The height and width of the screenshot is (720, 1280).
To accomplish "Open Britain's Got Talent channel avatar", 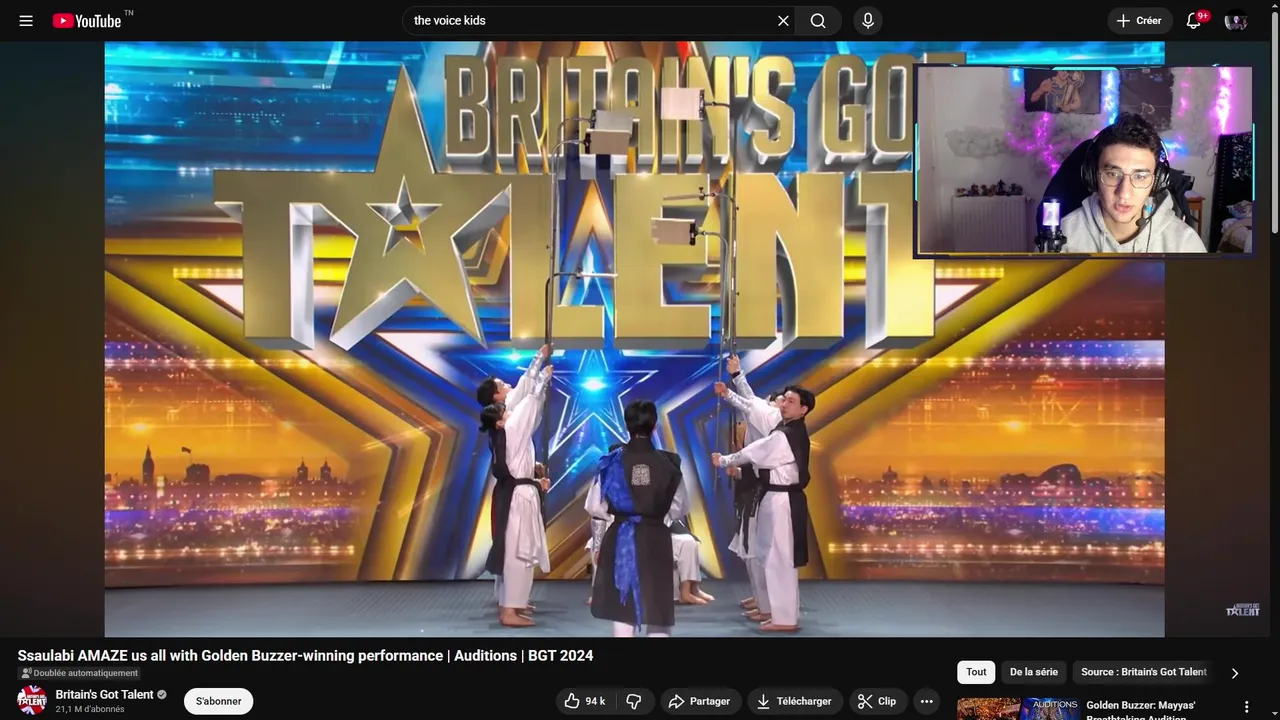I will (x=32, y=700).
